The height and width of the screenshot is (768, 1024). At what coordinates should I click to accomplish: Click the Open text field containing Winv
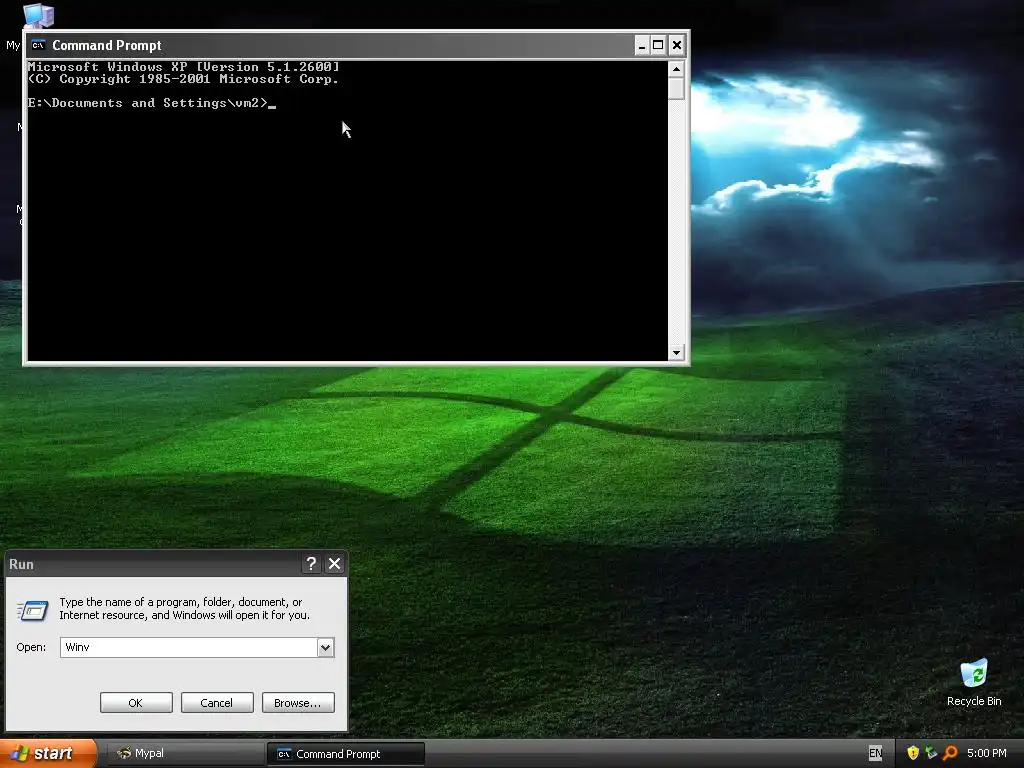pyautogui.click(x=189, y=647)
